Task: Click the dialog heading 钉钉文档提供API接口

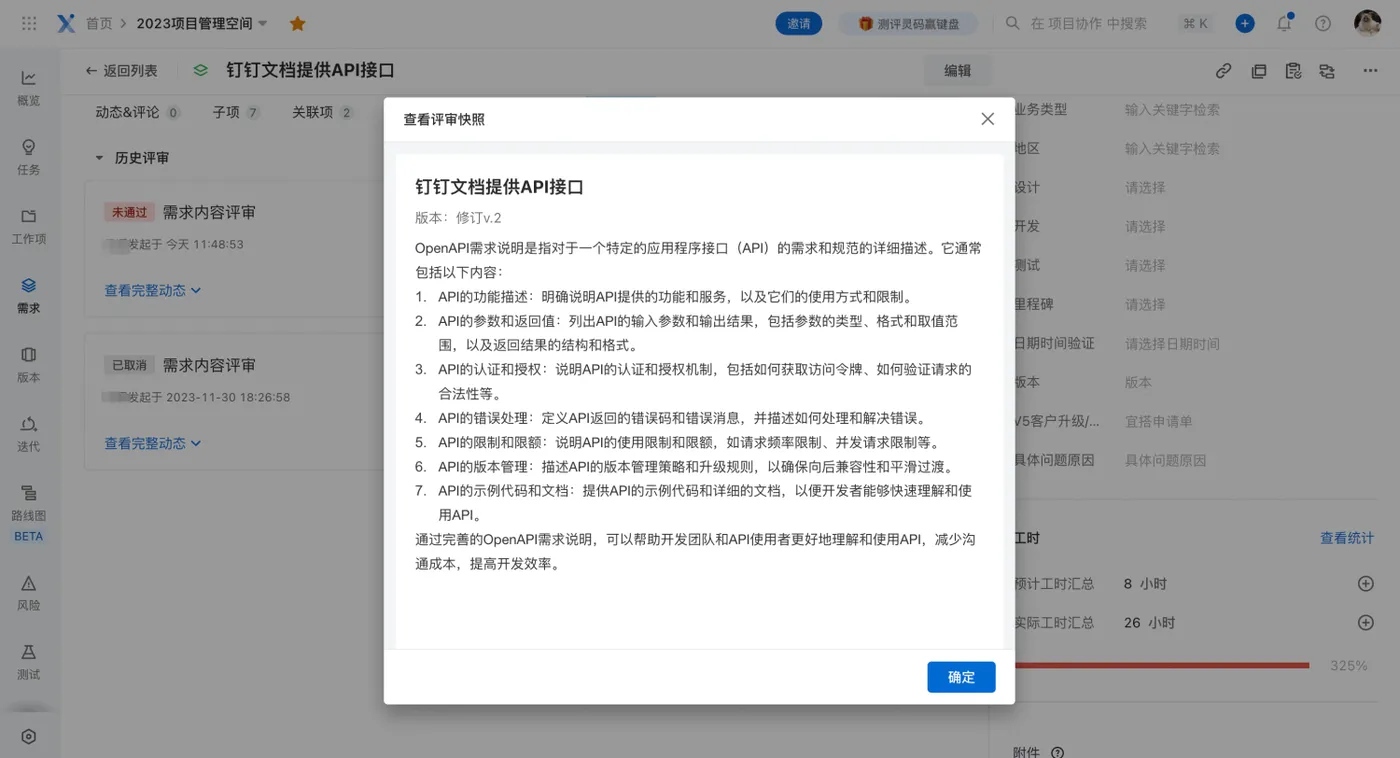Action: click(499, 187)
